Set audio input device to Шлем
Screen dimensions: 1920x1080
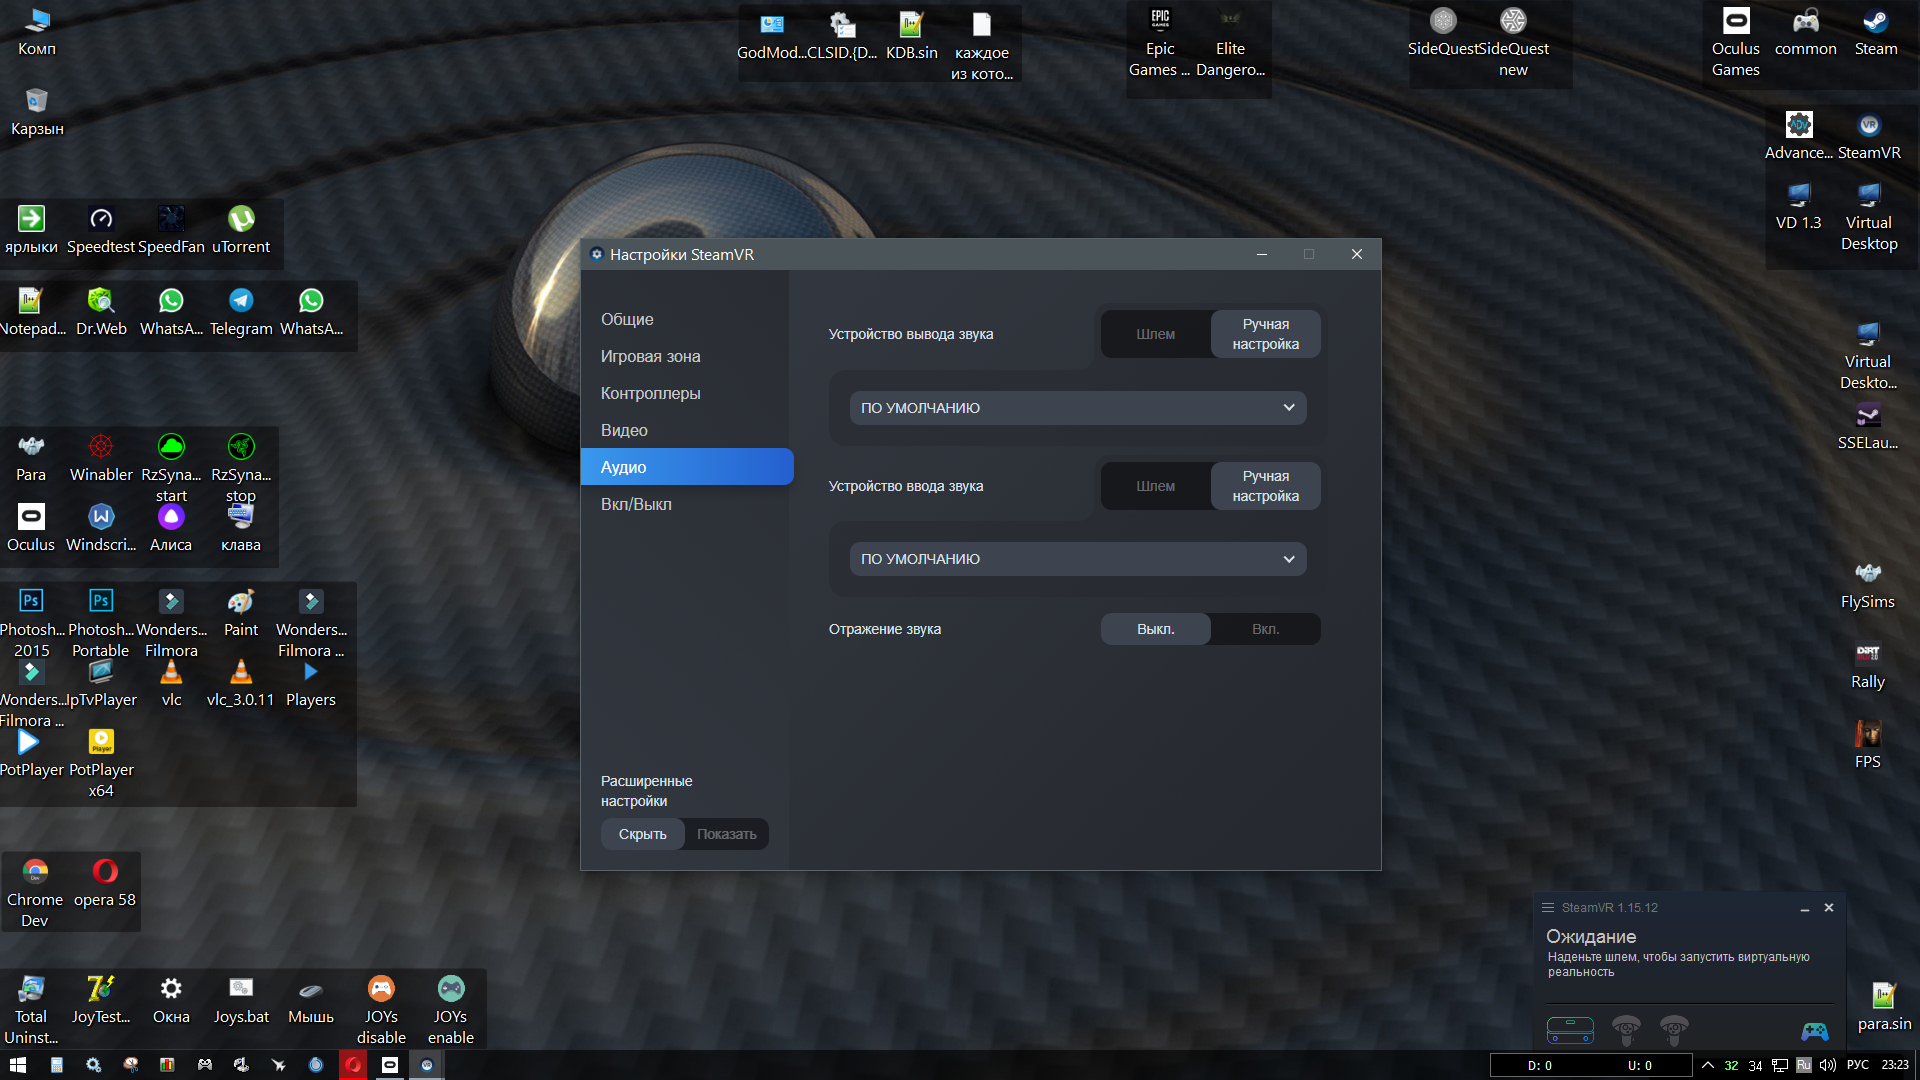click(1155, 486)
